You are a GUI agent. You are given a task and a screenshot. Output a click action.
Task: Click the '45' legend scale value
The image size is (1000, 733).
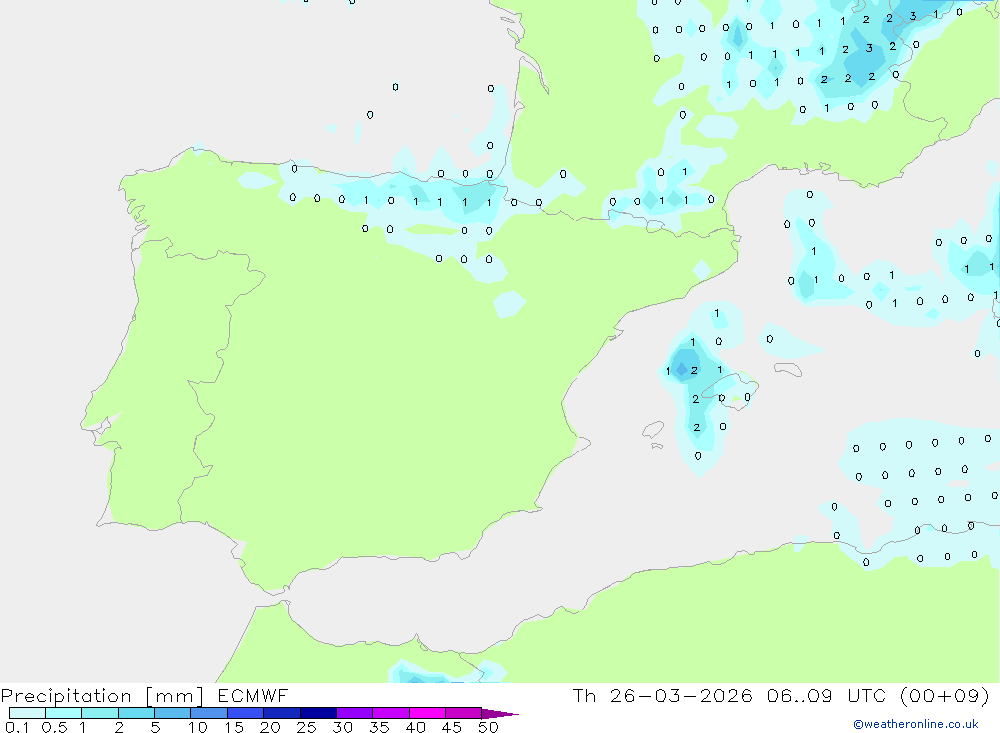pyautogui.click(x=452, y=727)
